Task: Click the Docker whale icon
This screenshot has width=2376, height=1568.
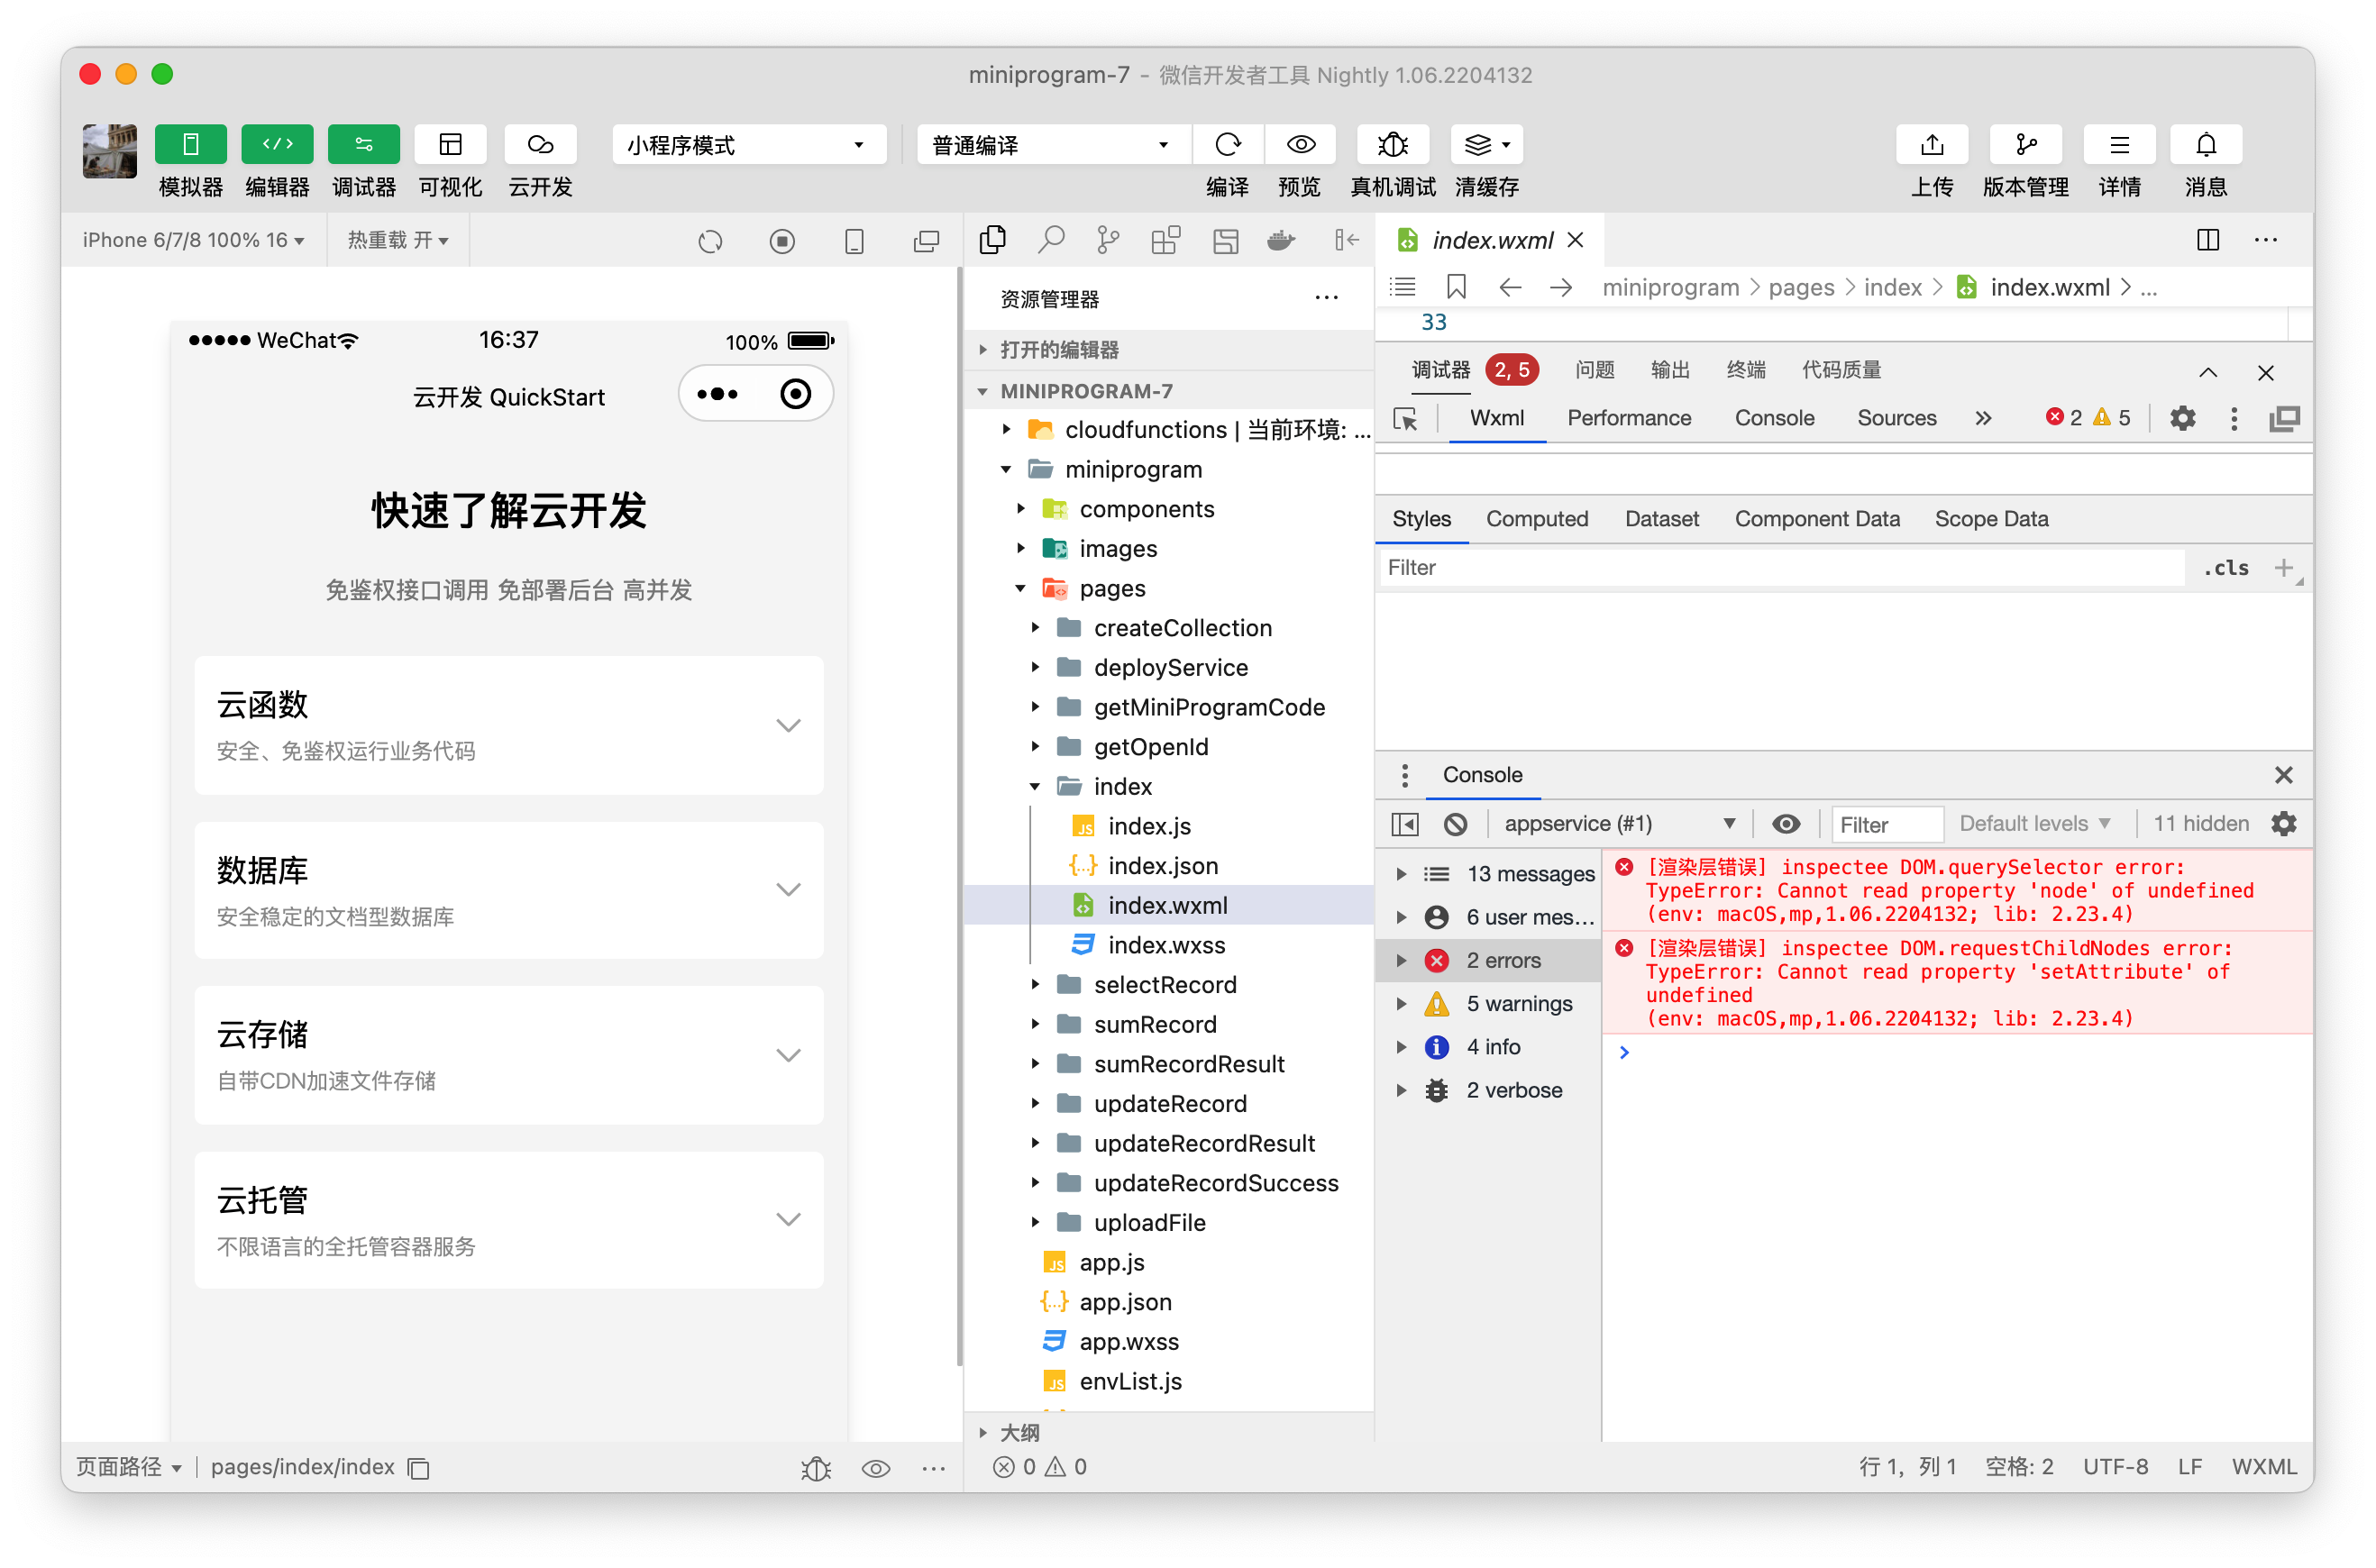Action: click(x=1280, y=240)
